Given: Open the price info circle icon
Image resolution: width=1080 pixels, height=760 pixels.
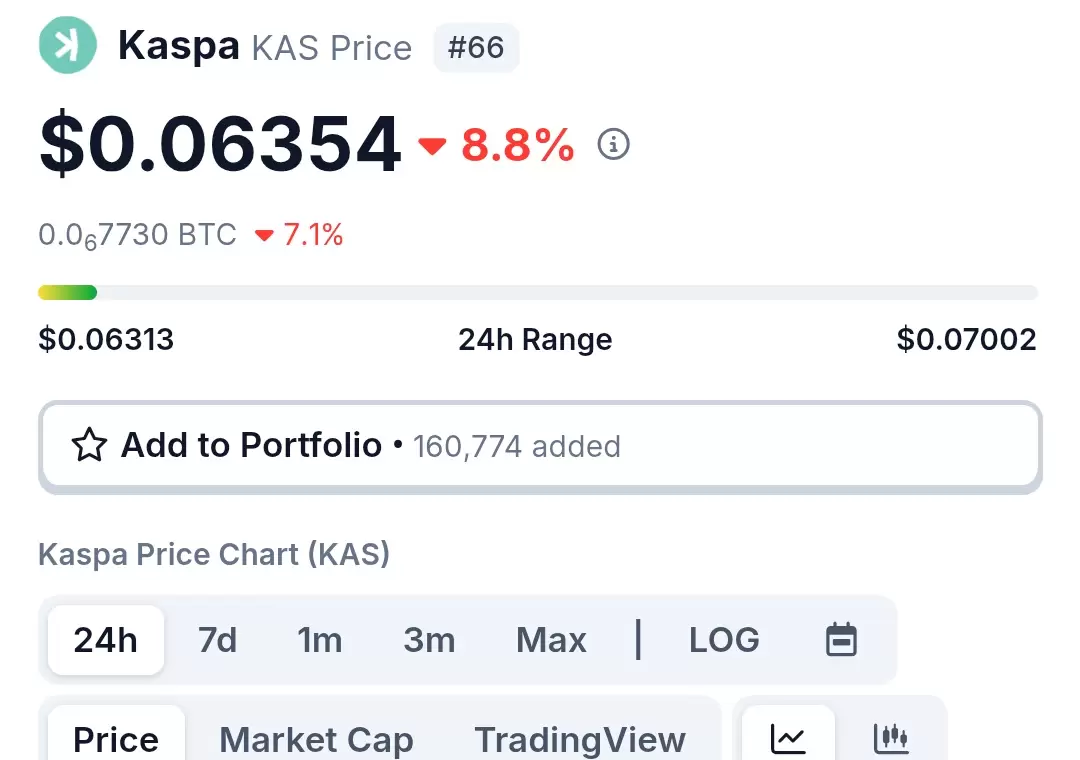Looking at the screenshot, I should (613, 144).
